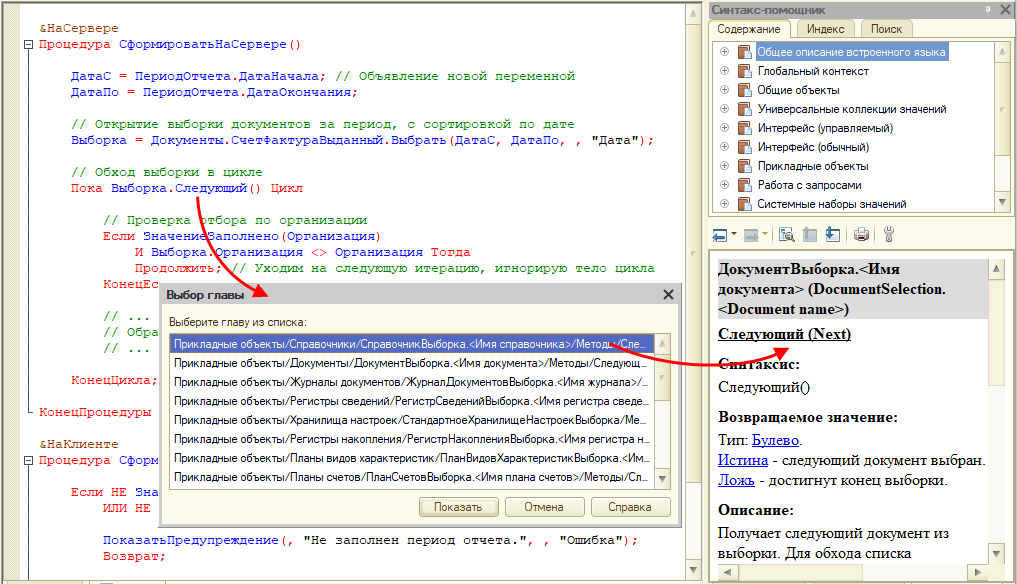This screenshot has width=1017, height=584.
Task: Click book icon beside Интерфейс (обычный)
Action: point(745,147)
